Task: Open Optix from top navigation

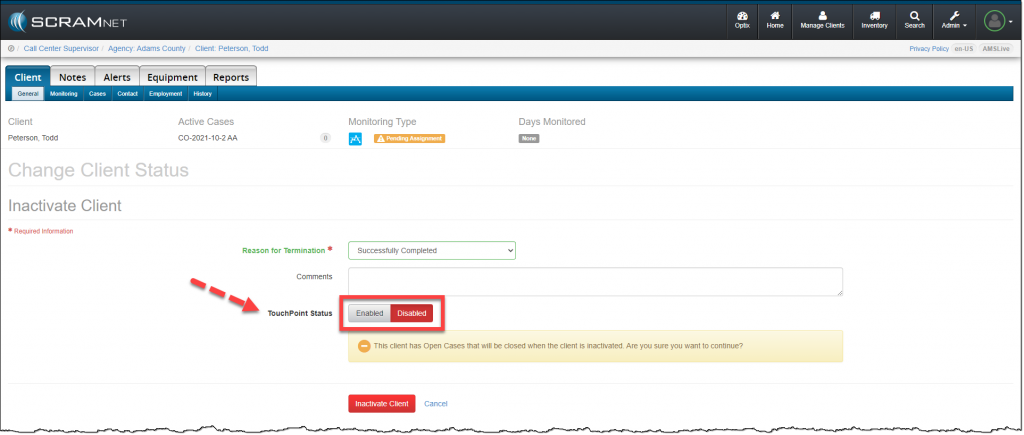Action: (742, 20)
